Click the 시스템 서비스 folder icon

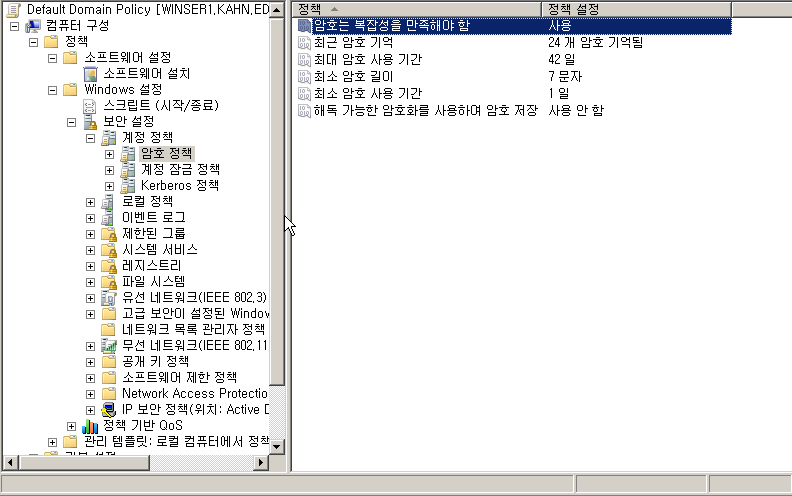(109, 250)
